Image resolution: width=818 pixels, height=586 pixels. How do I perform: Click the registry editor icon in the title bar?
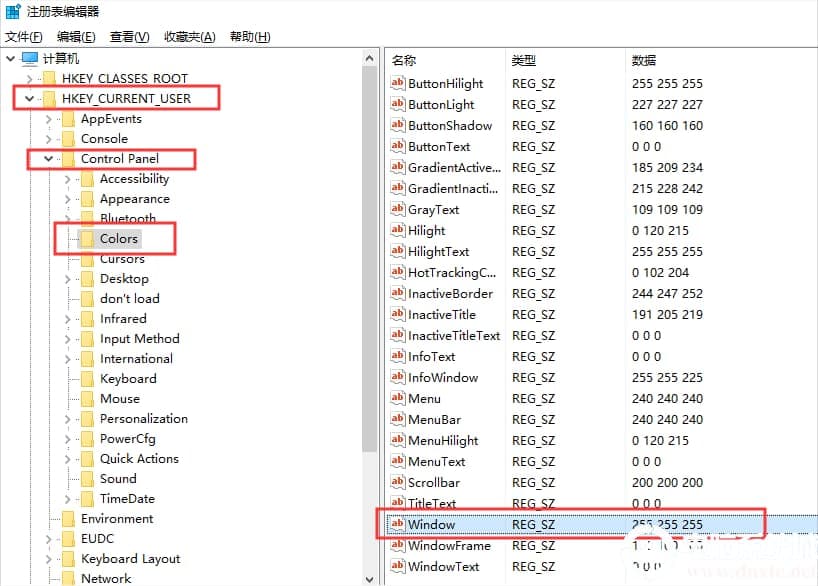click(x=10, y=10)
